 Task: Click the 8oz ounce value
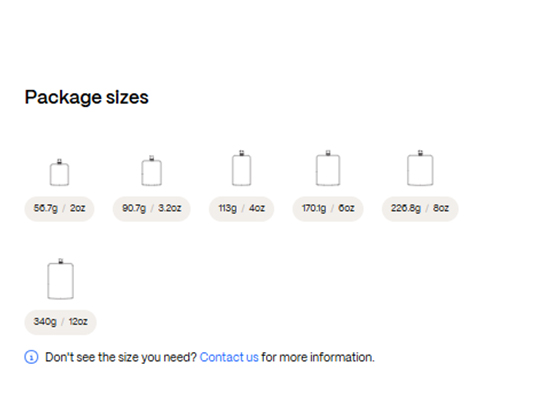tap(441, 208)
